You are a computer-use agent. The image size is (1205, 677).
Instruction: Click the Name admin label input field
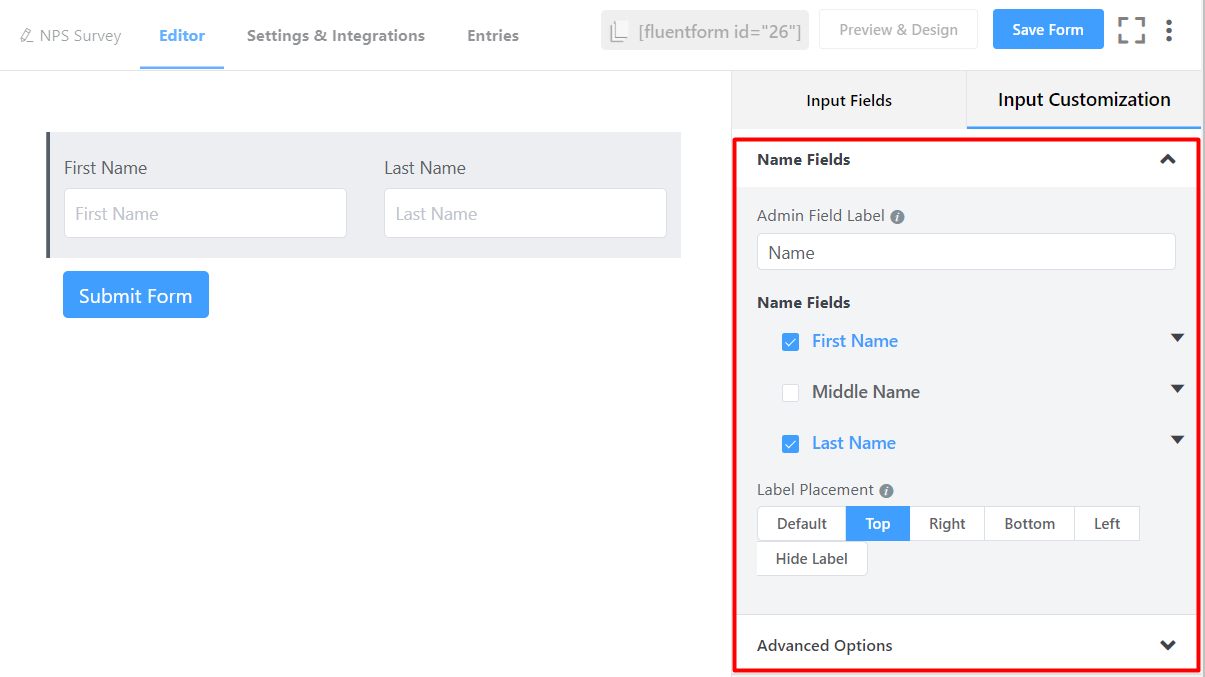tap(965, 252)
